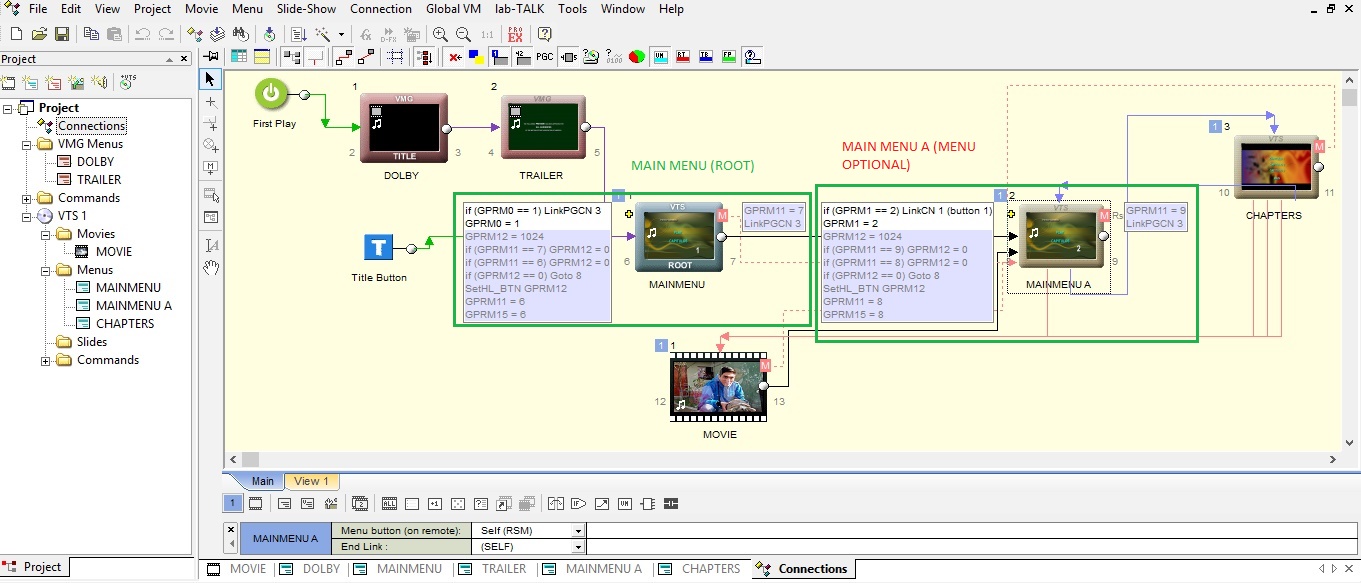Switch to the View 1 tab
This screenshot has width=1361, height=583.
click(311, 481)
